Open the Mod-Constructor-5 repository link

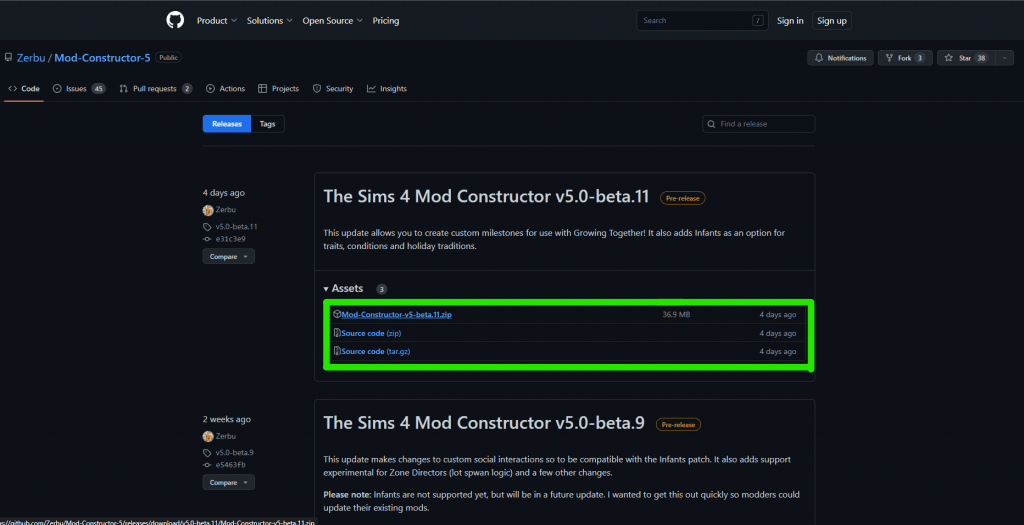coord(102,58)
